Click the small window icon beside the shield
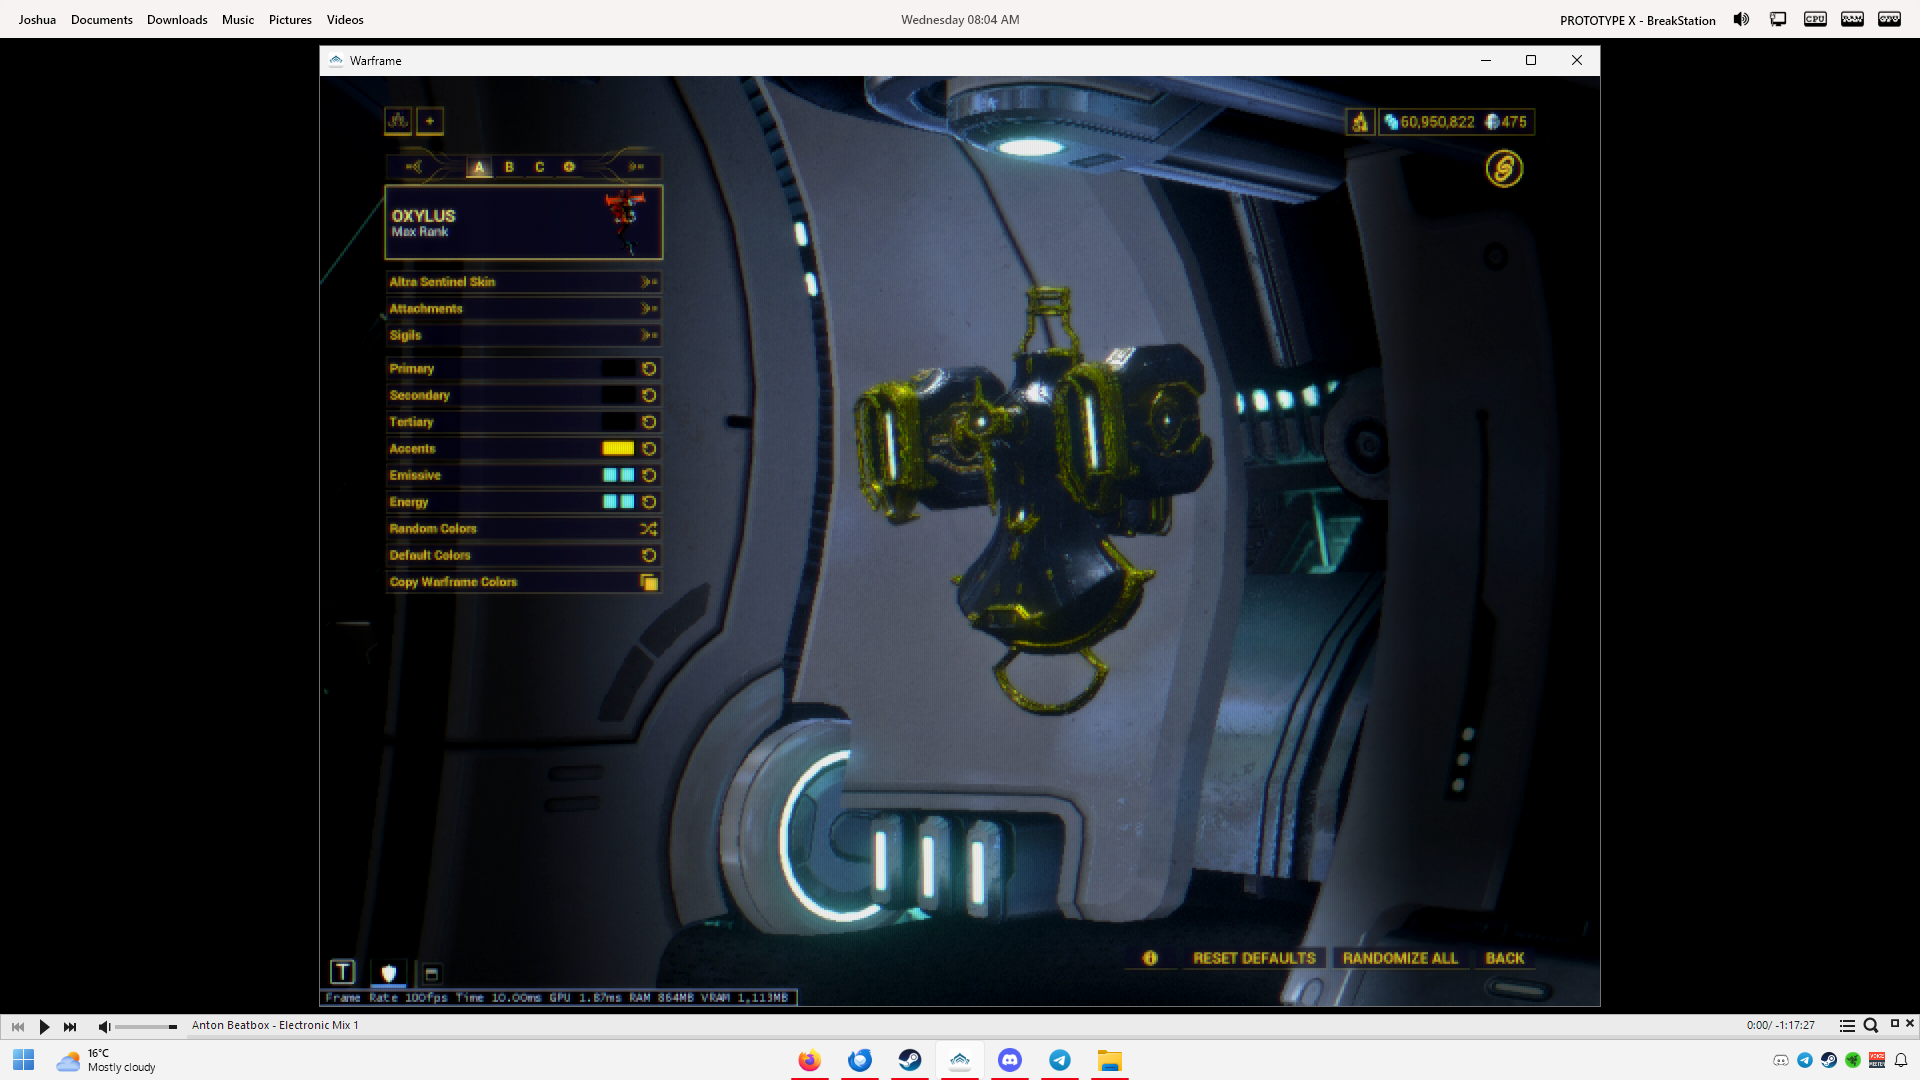The width and height of the screenshot is (1920, 1080). pos(432,973)
